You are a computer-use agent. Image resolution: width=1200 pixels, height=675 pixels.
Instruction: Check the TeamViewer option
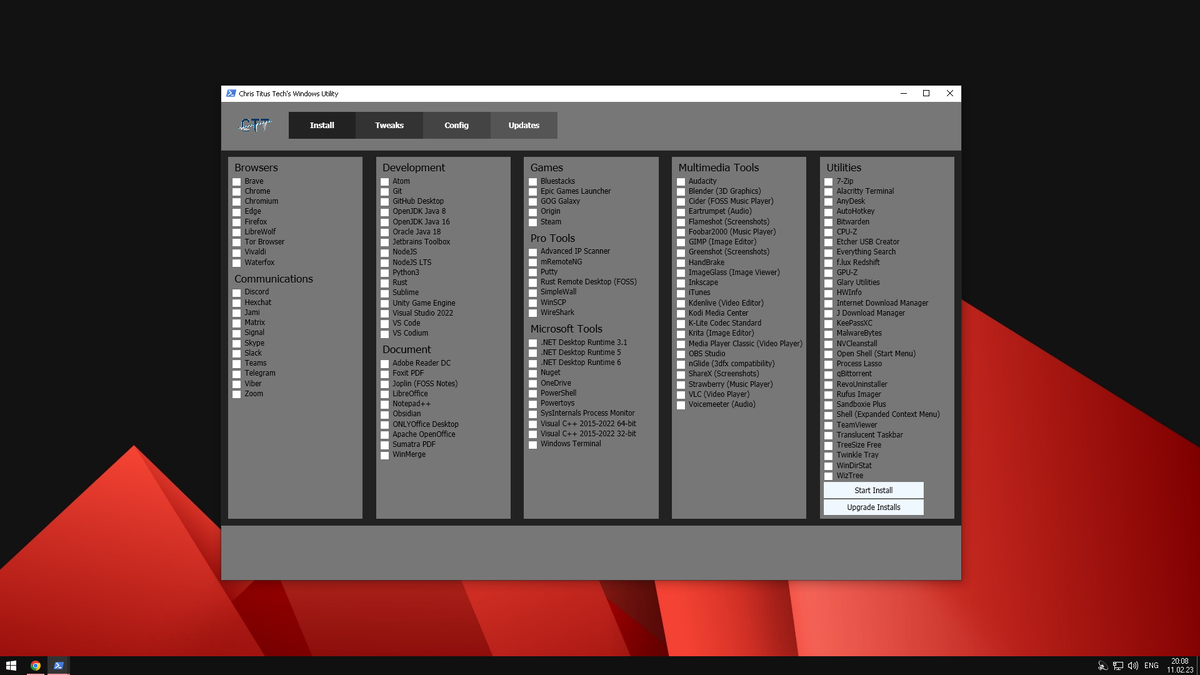coord(829,425)
